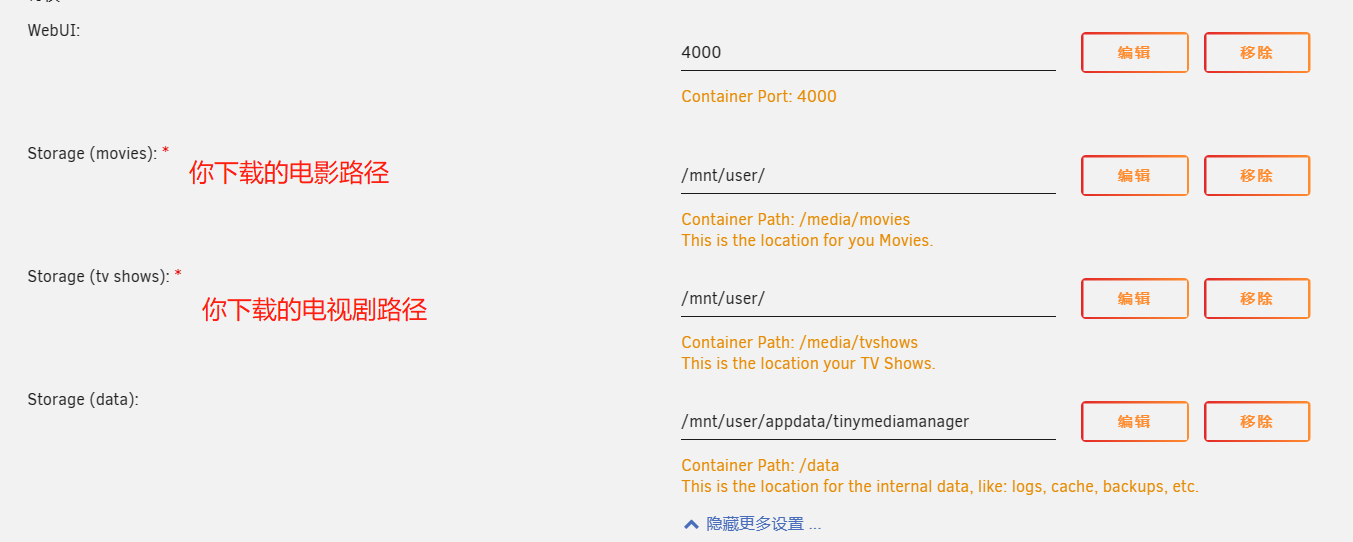Screen dimensions: 1353x542
Task: Edit the Storage (data) path mapping
Action: coord(1134,422)
